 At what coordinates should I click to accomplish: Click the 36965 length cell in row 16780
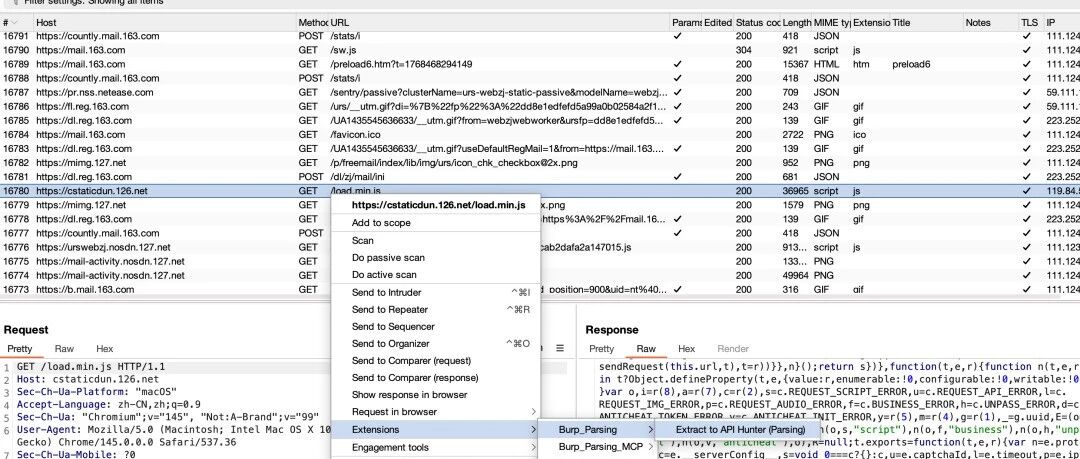(797, 191)
